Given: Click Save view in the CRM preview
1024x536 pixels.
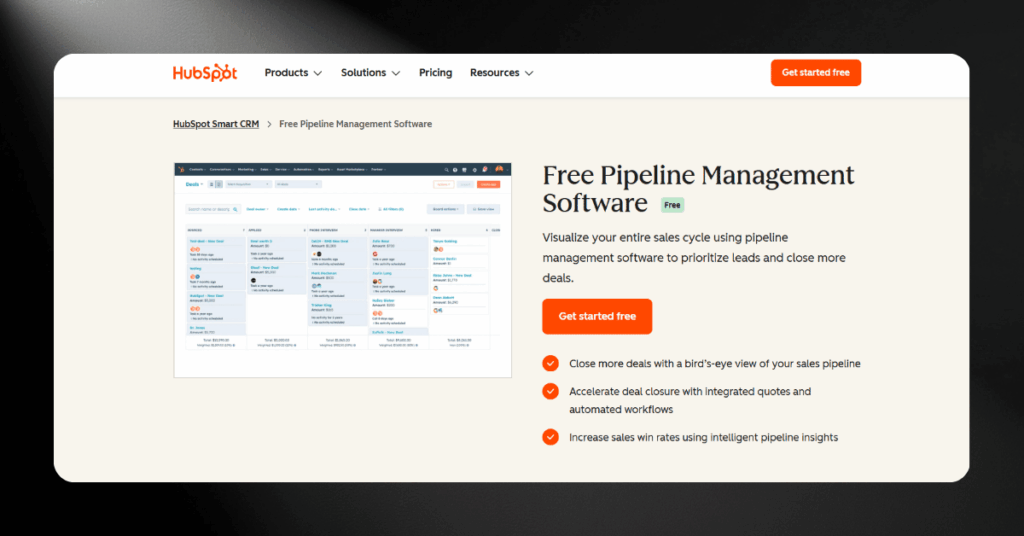Looking at the screenshot, I should (483, 209).
